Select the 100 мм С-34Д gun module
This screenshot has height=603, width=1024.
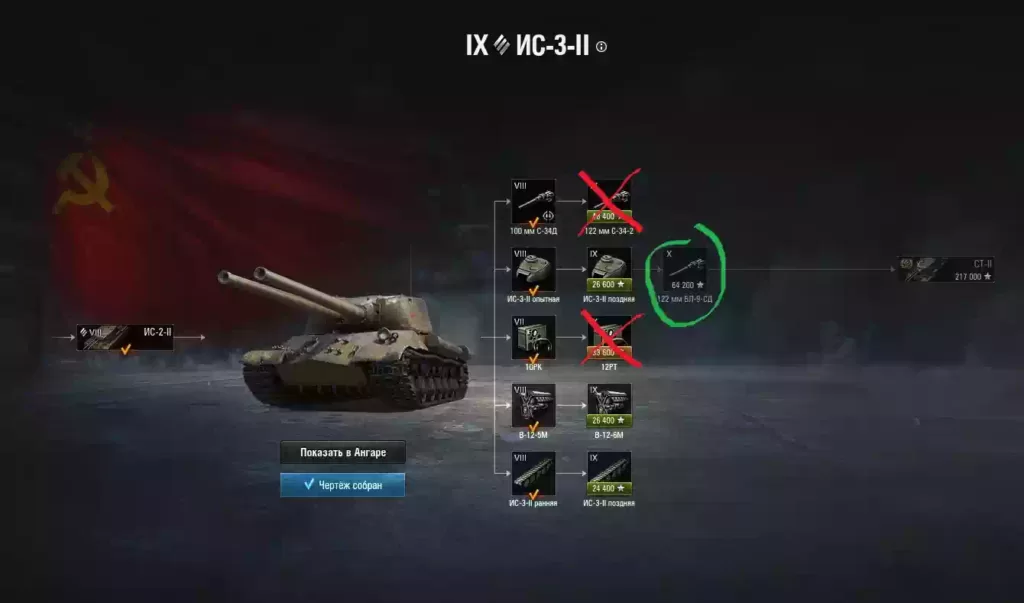tap(534, 202)
